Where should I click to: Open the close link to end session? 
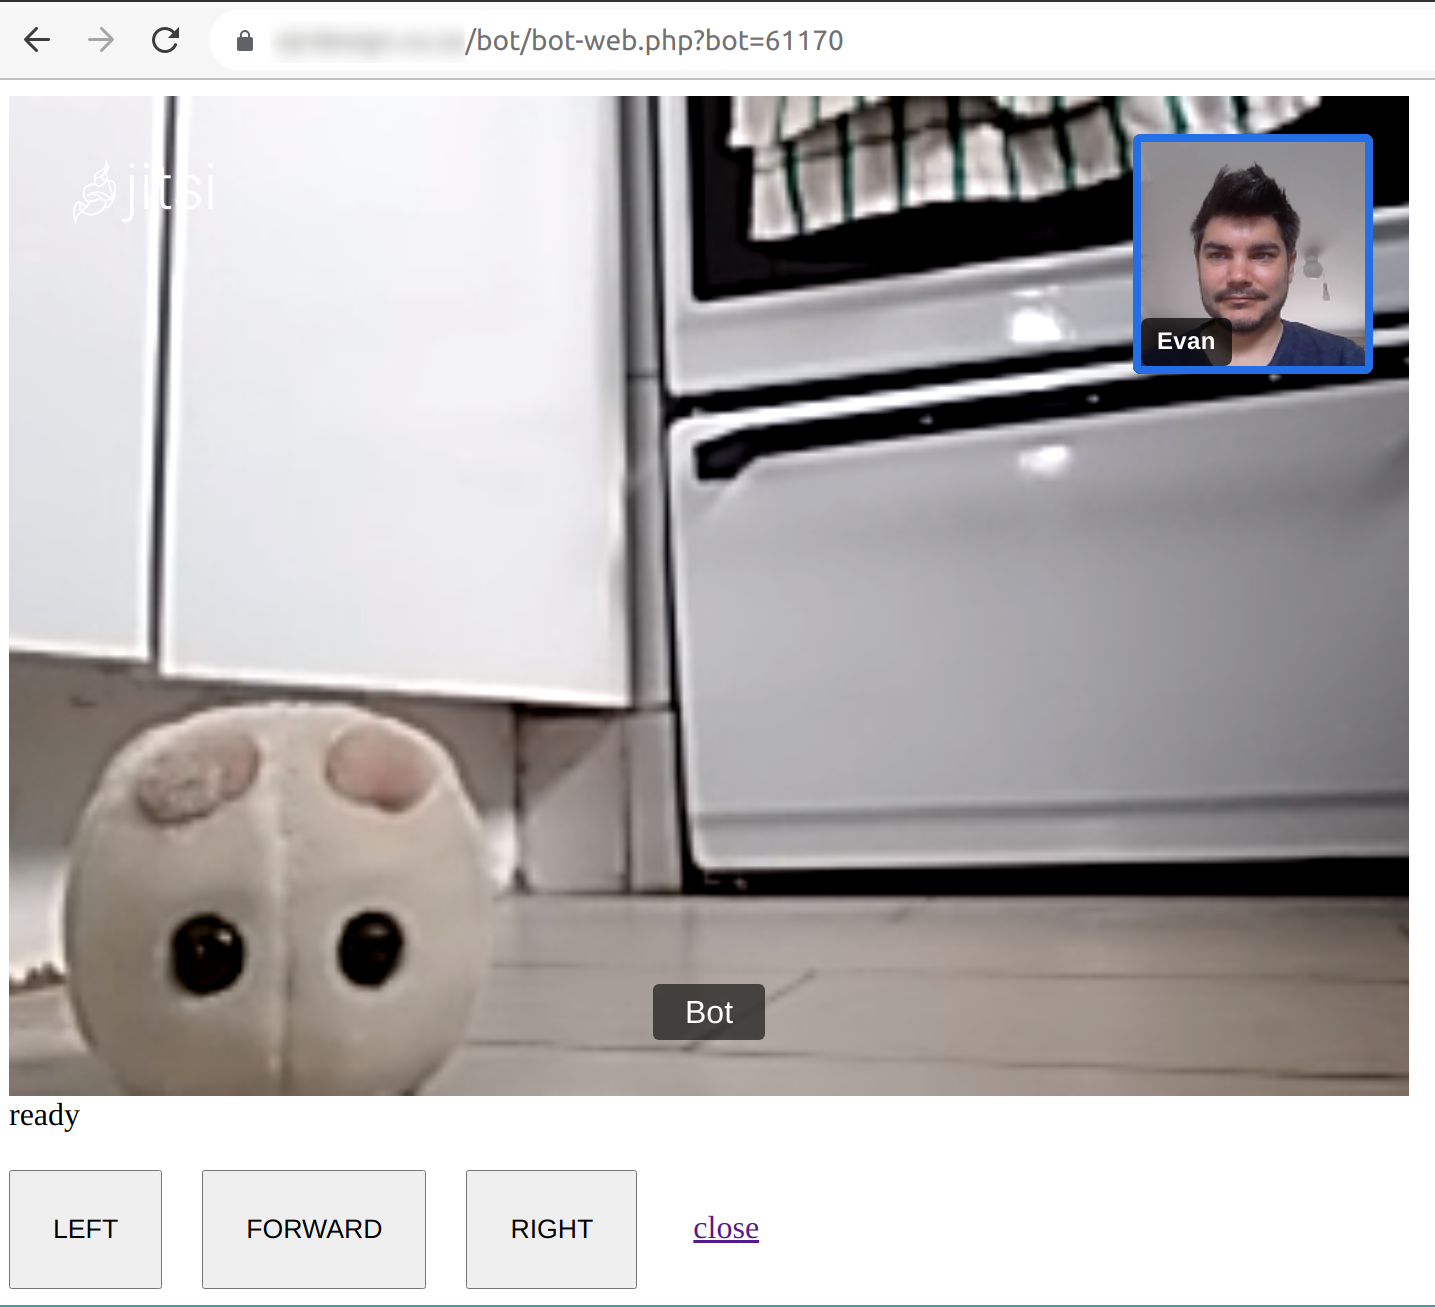pos(725,1228)
